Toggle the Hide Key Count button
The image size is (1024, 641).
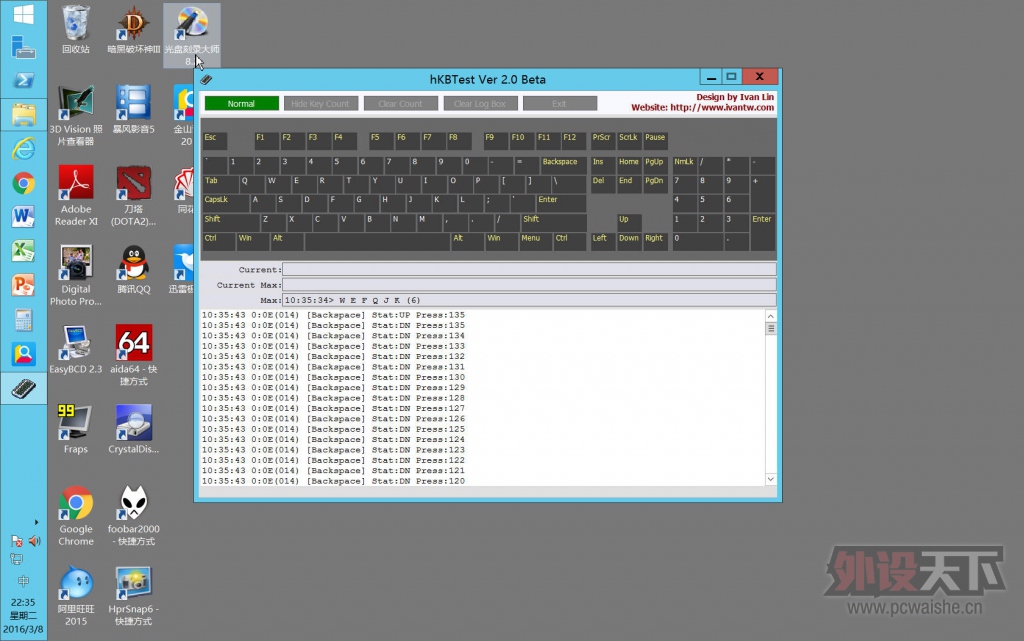click(x=320, y=104)
